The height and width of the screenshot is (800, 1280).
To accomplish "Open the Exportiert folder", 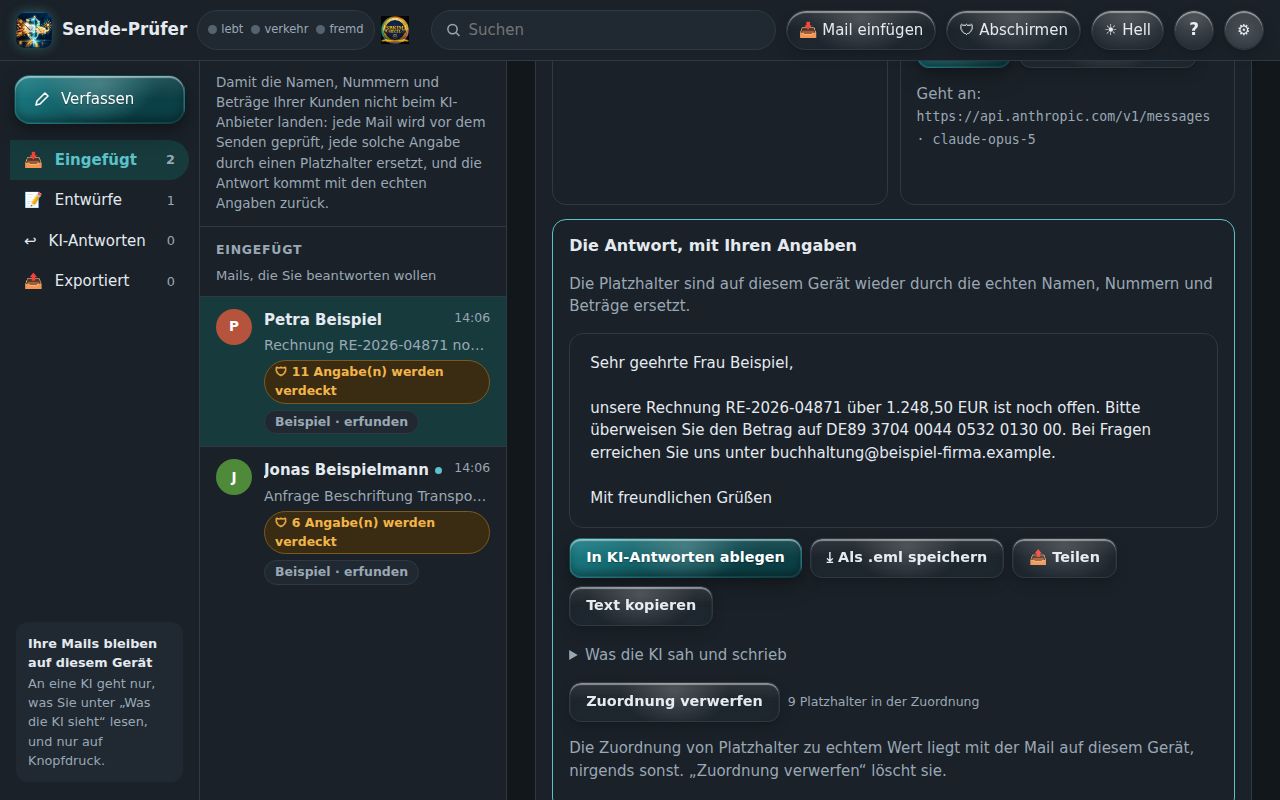I will point(99,281).
